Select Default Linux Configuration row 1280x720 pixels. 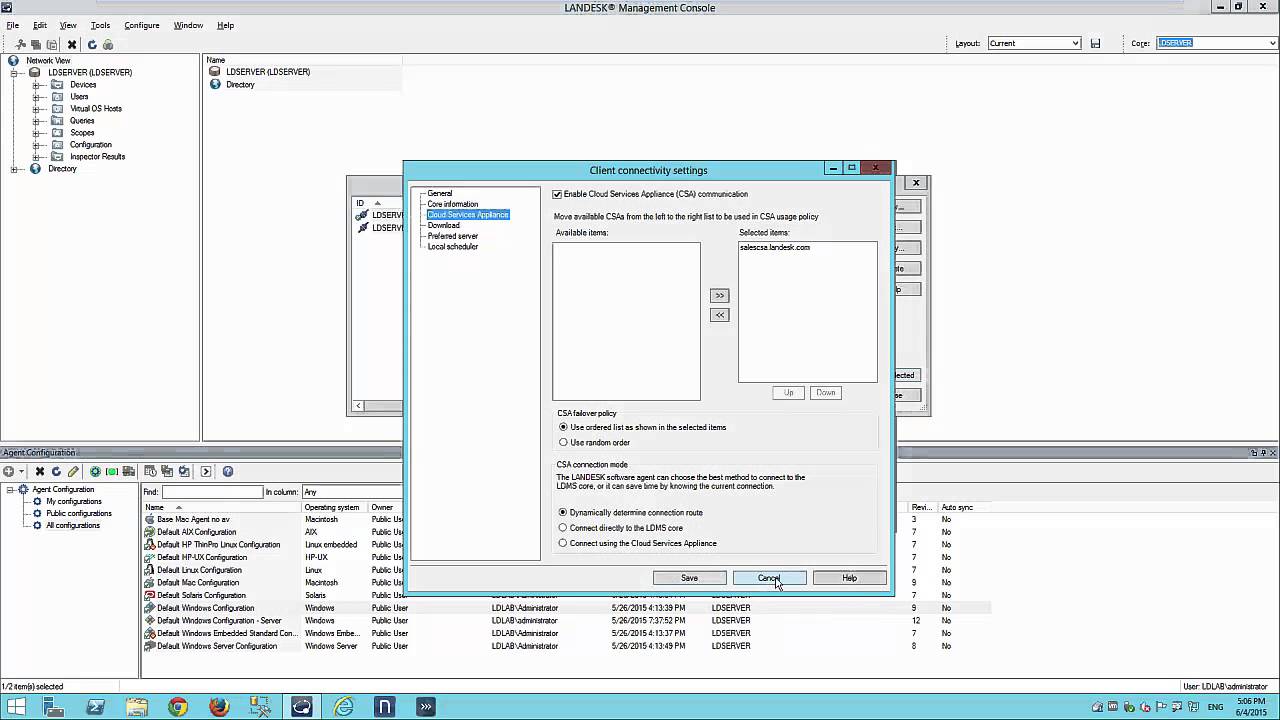(x=565, y=570)
